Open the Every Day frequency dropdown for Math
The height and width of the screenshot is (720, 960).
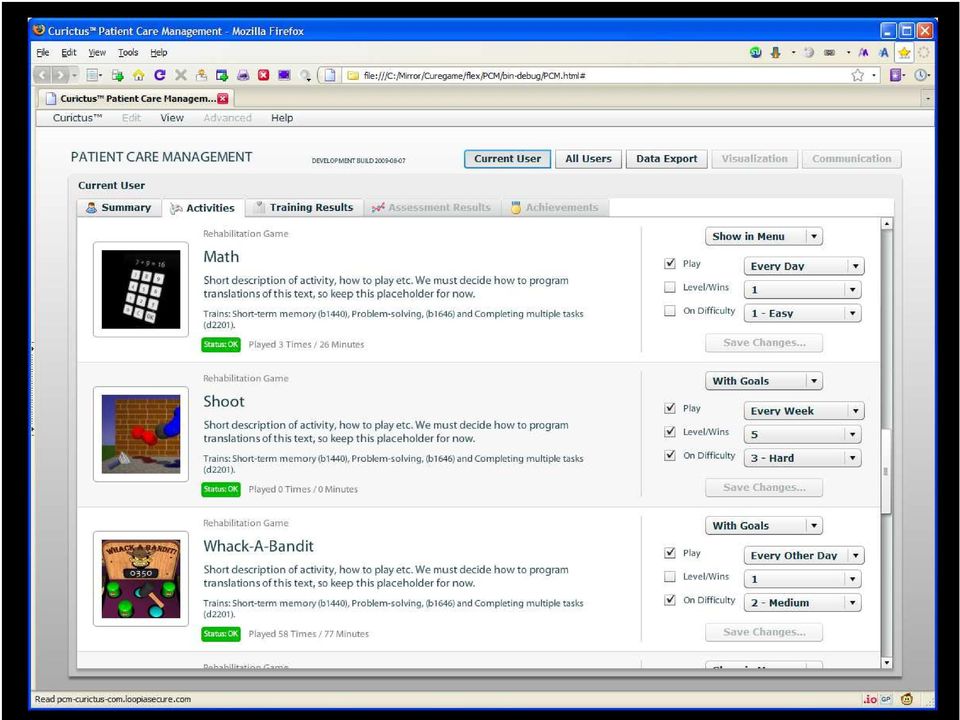point(804,266)
